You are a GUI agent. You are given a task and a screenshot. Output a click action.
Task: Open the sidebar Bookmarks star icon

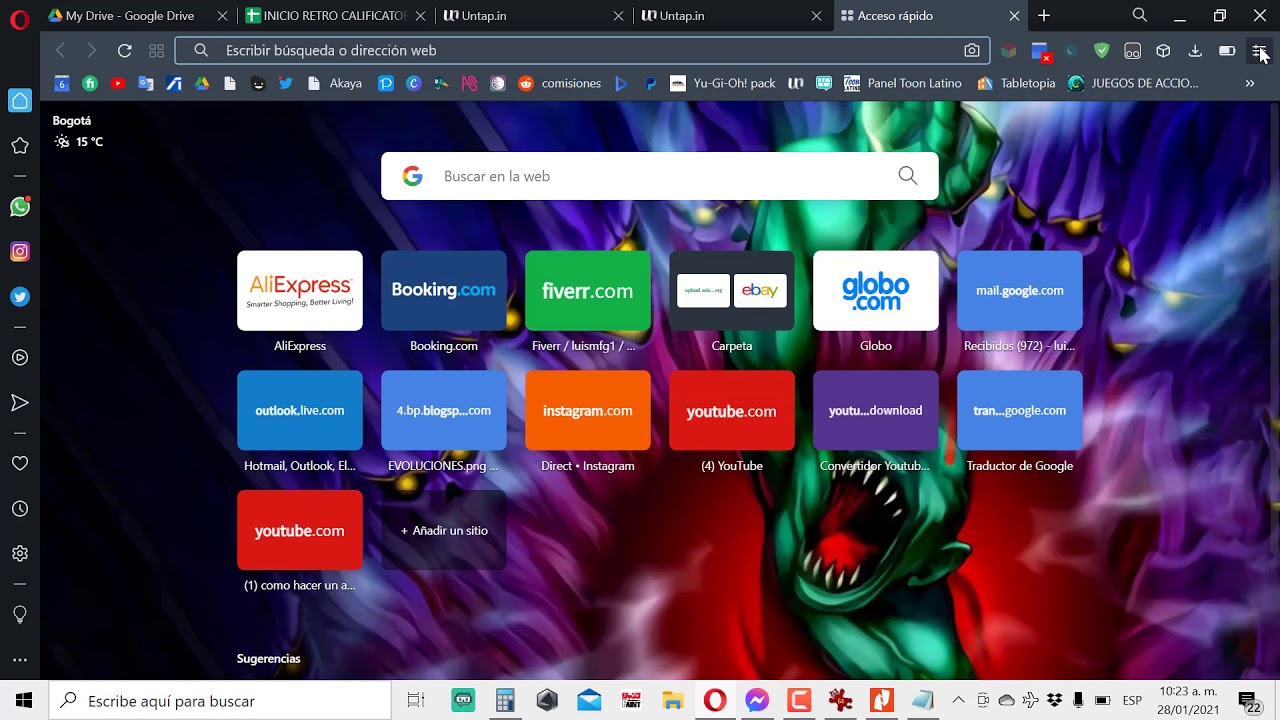coord(20,146)
